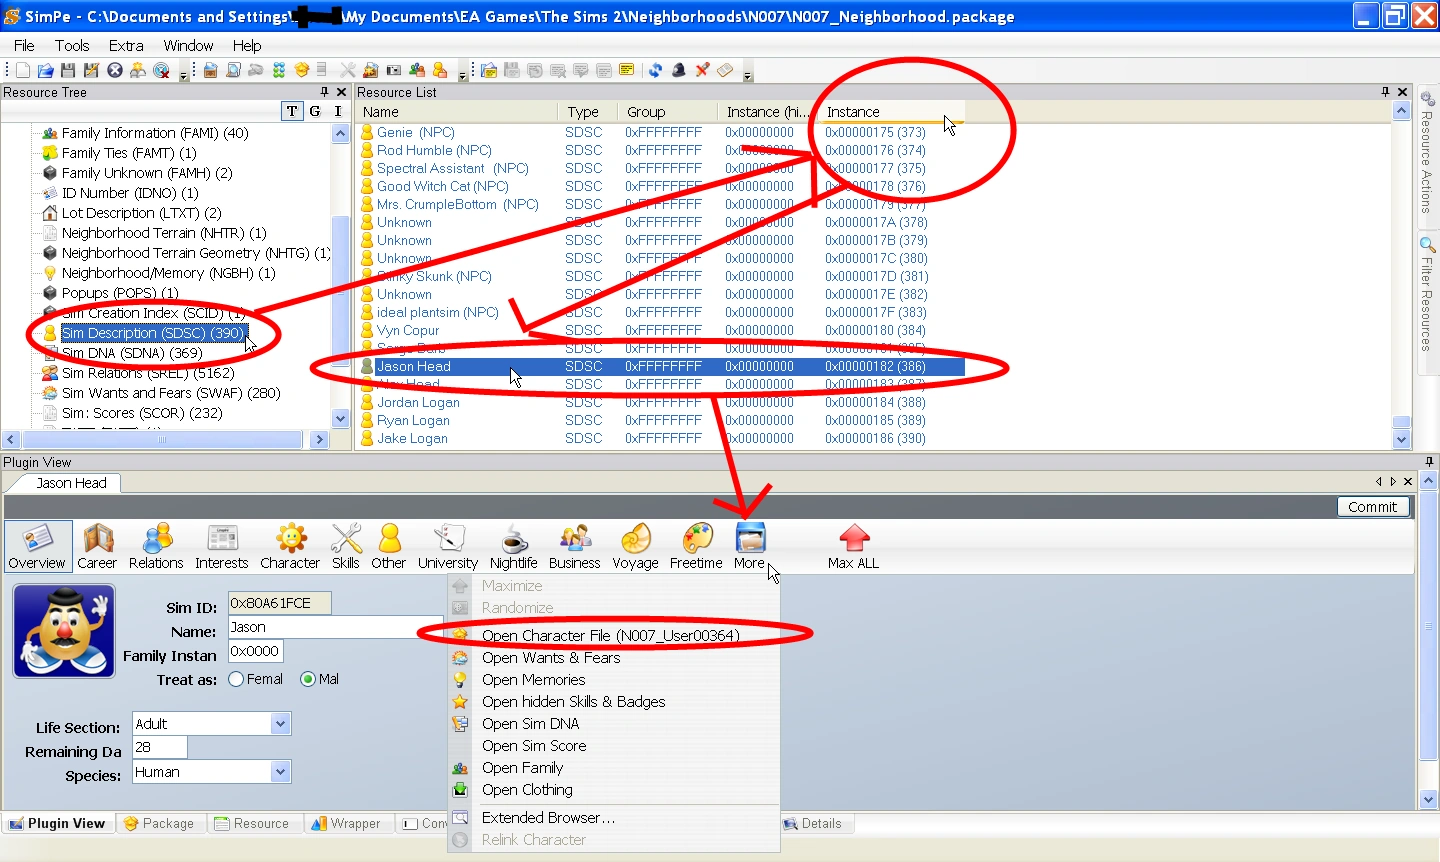The height and width of the screenshot is (862, 1440).
Task: Select the Femal radio button
Action: (237, 679)
